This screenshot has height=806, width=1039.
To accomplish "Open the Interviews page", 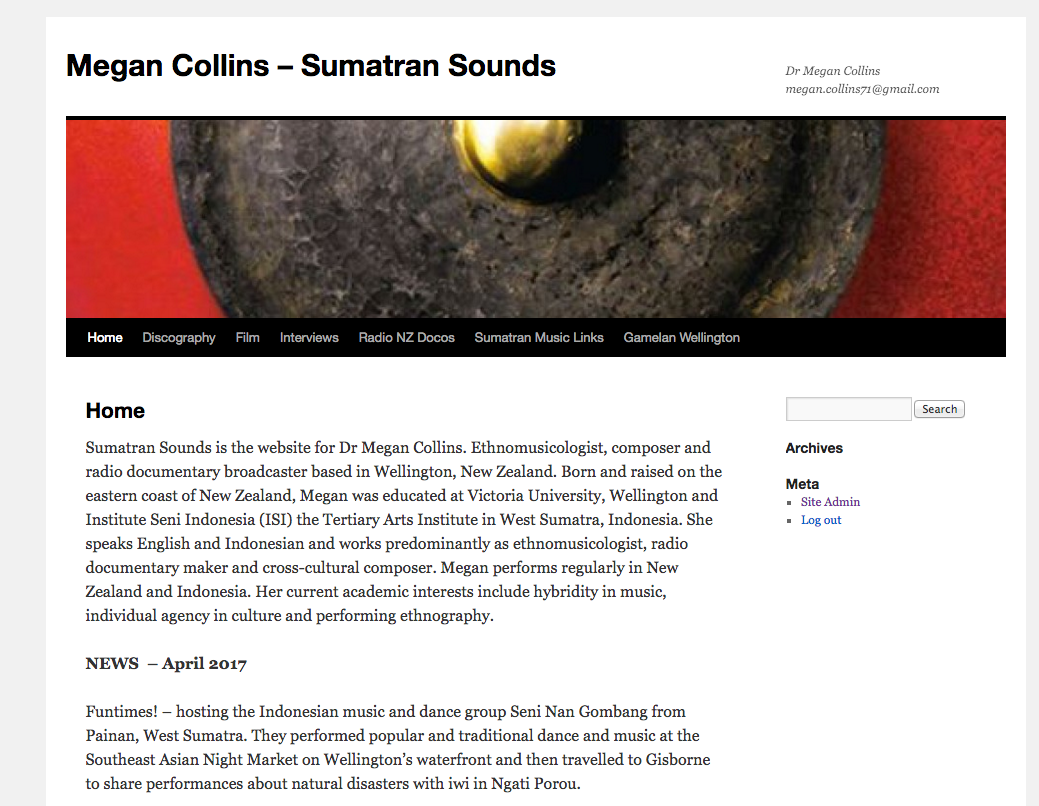I will click(309, 338).
